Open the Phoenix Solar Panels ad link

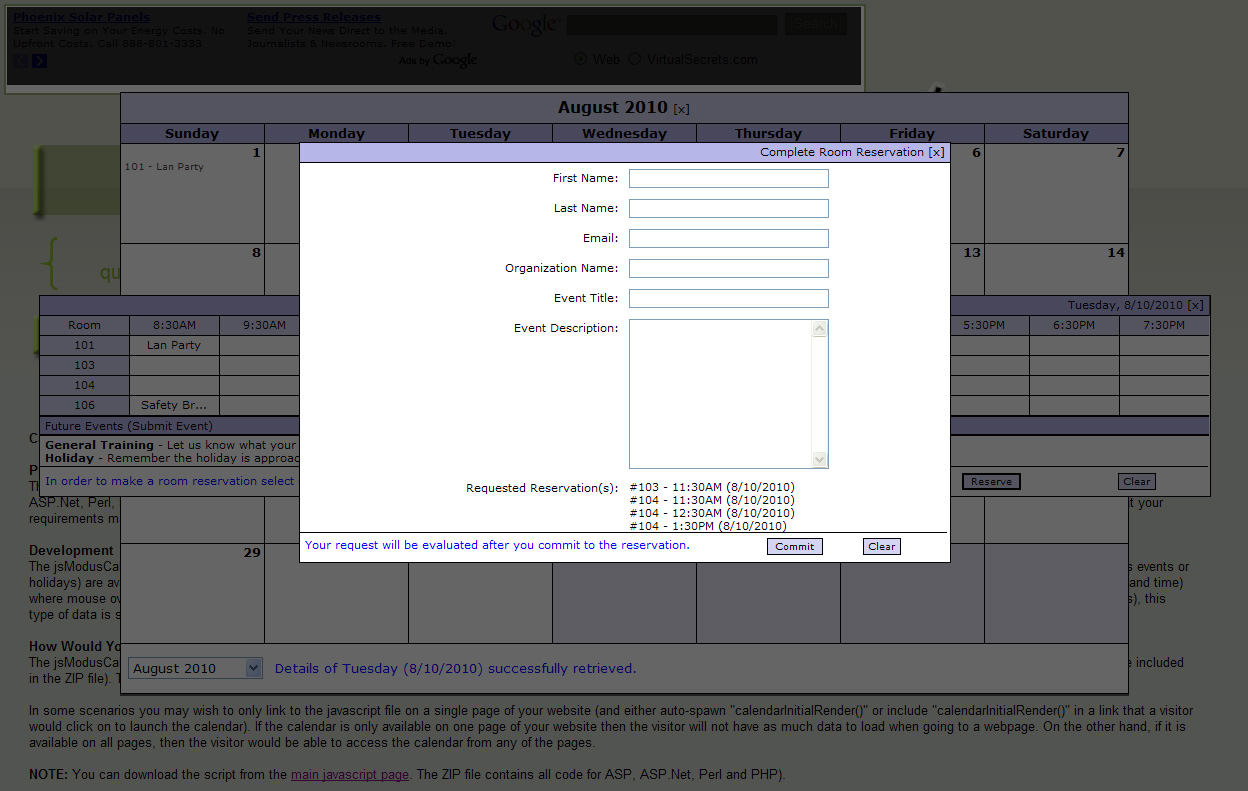tap(81, 17)
